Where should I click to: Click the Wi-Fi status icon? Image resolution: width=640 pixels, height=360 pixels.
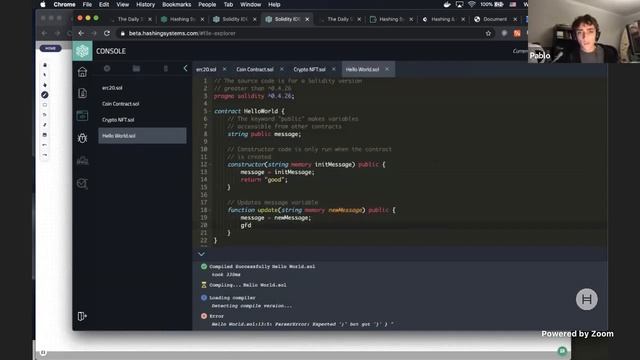472,4
